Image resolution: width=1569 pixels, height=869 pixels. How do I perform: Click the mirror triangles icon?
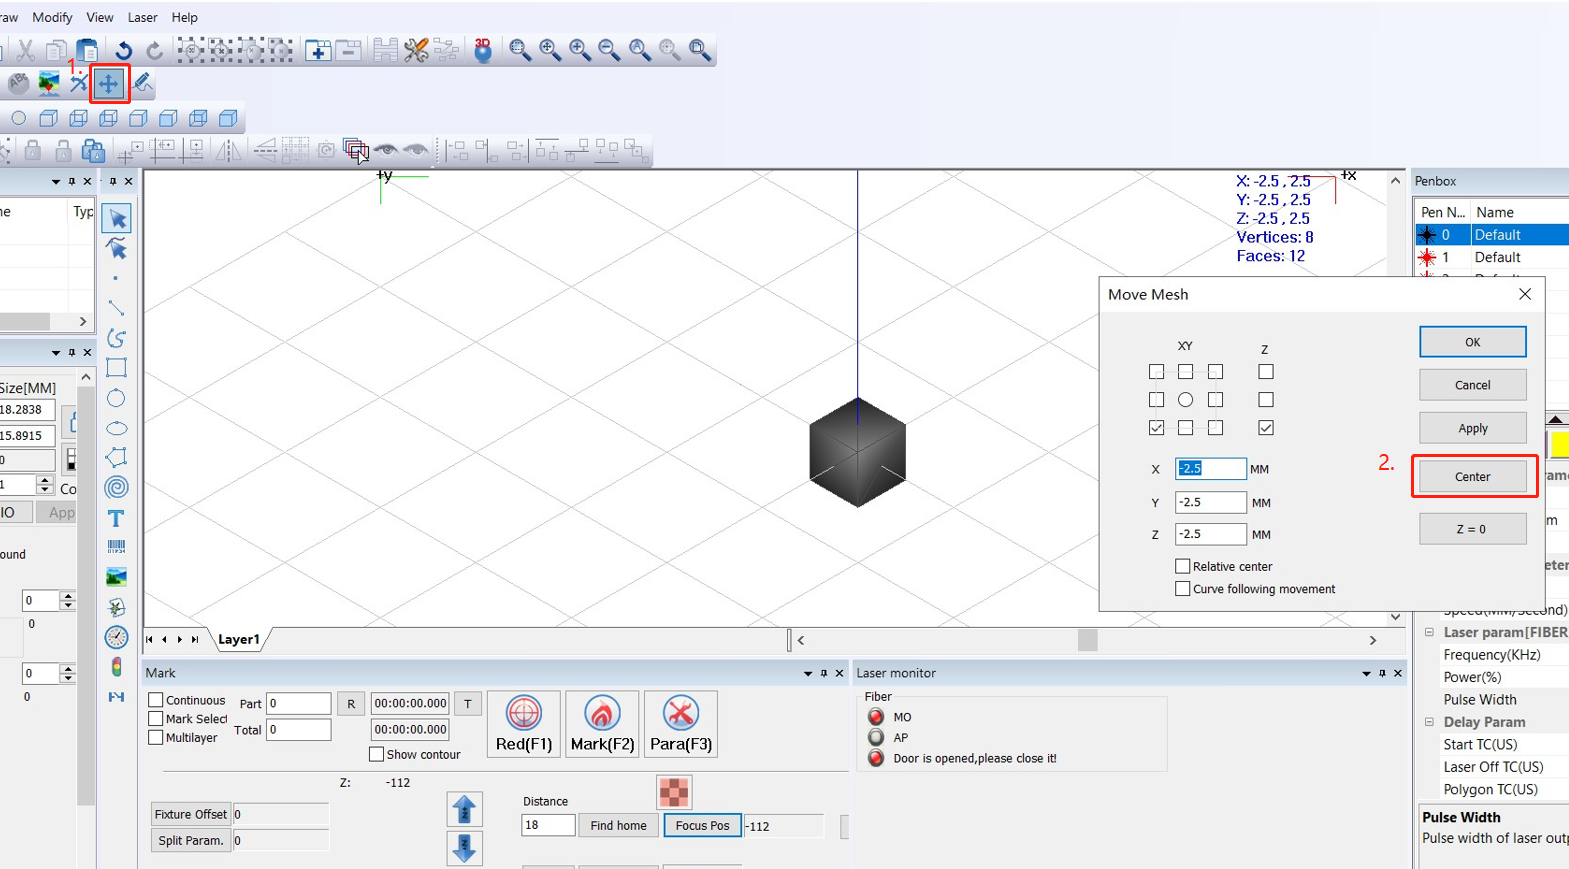point(229,151)
